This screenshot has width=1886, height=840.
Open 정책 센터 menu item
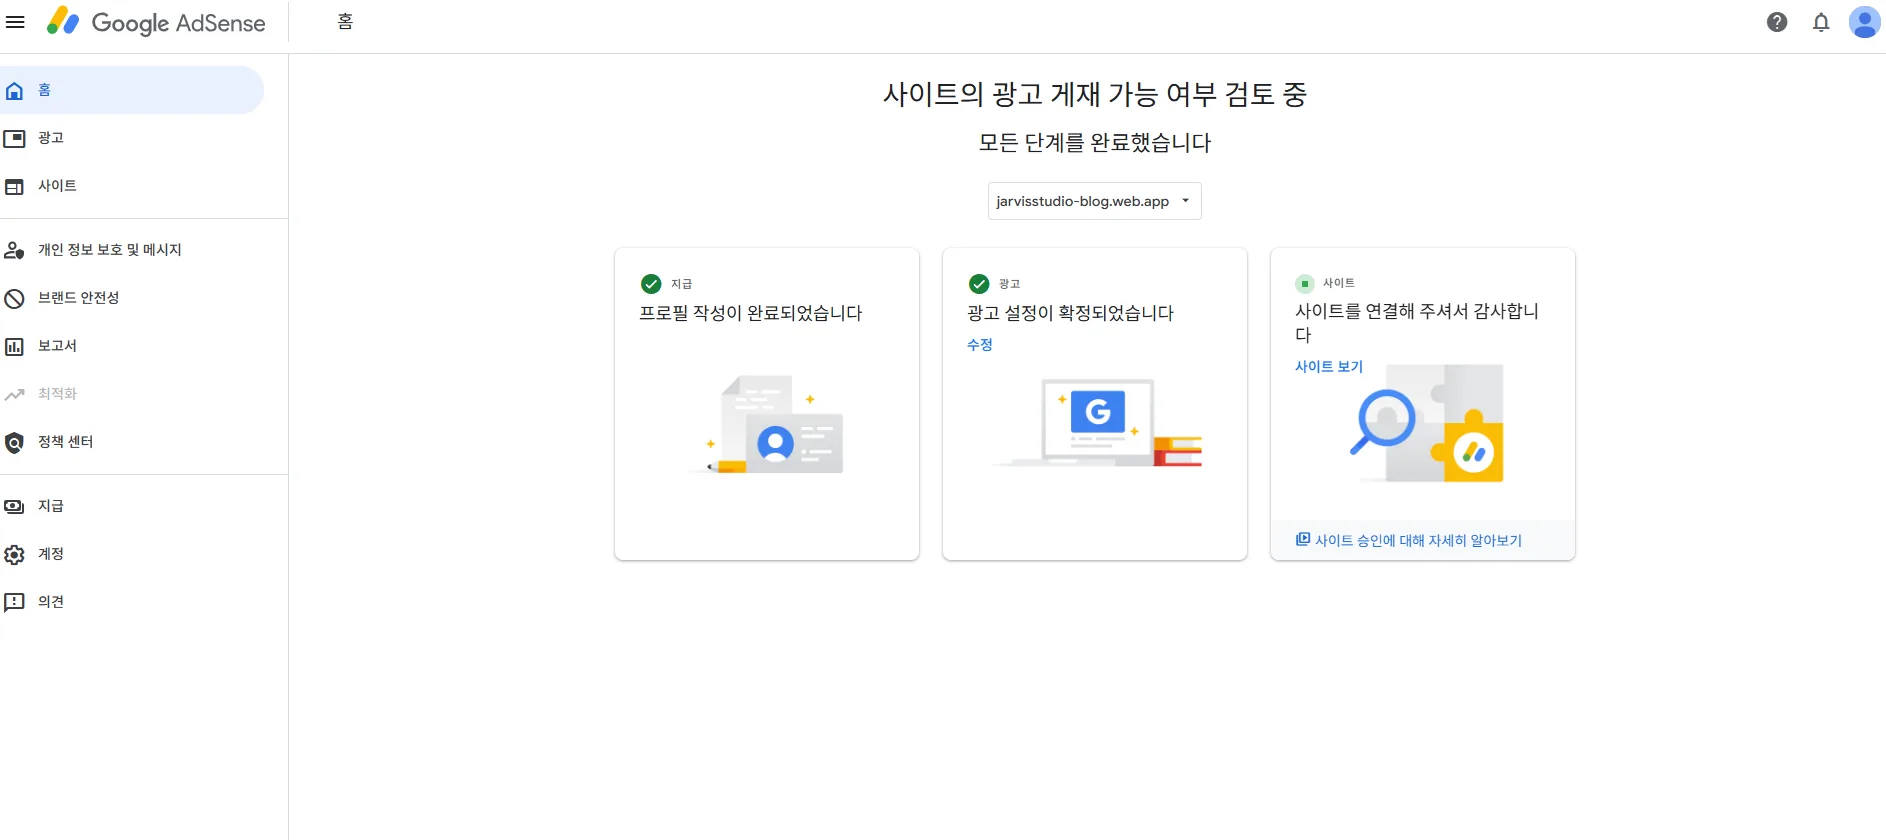[132, 442]
